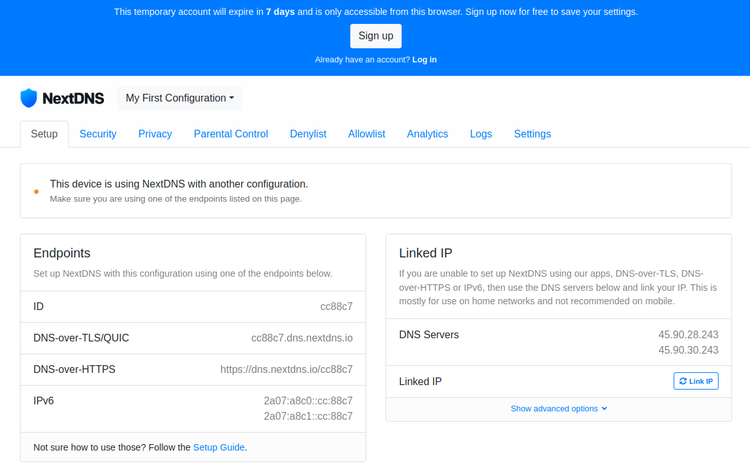Click the Linked IP card heading
The image size is (750, 468).
pyautogui.click(x=426, y=253)
